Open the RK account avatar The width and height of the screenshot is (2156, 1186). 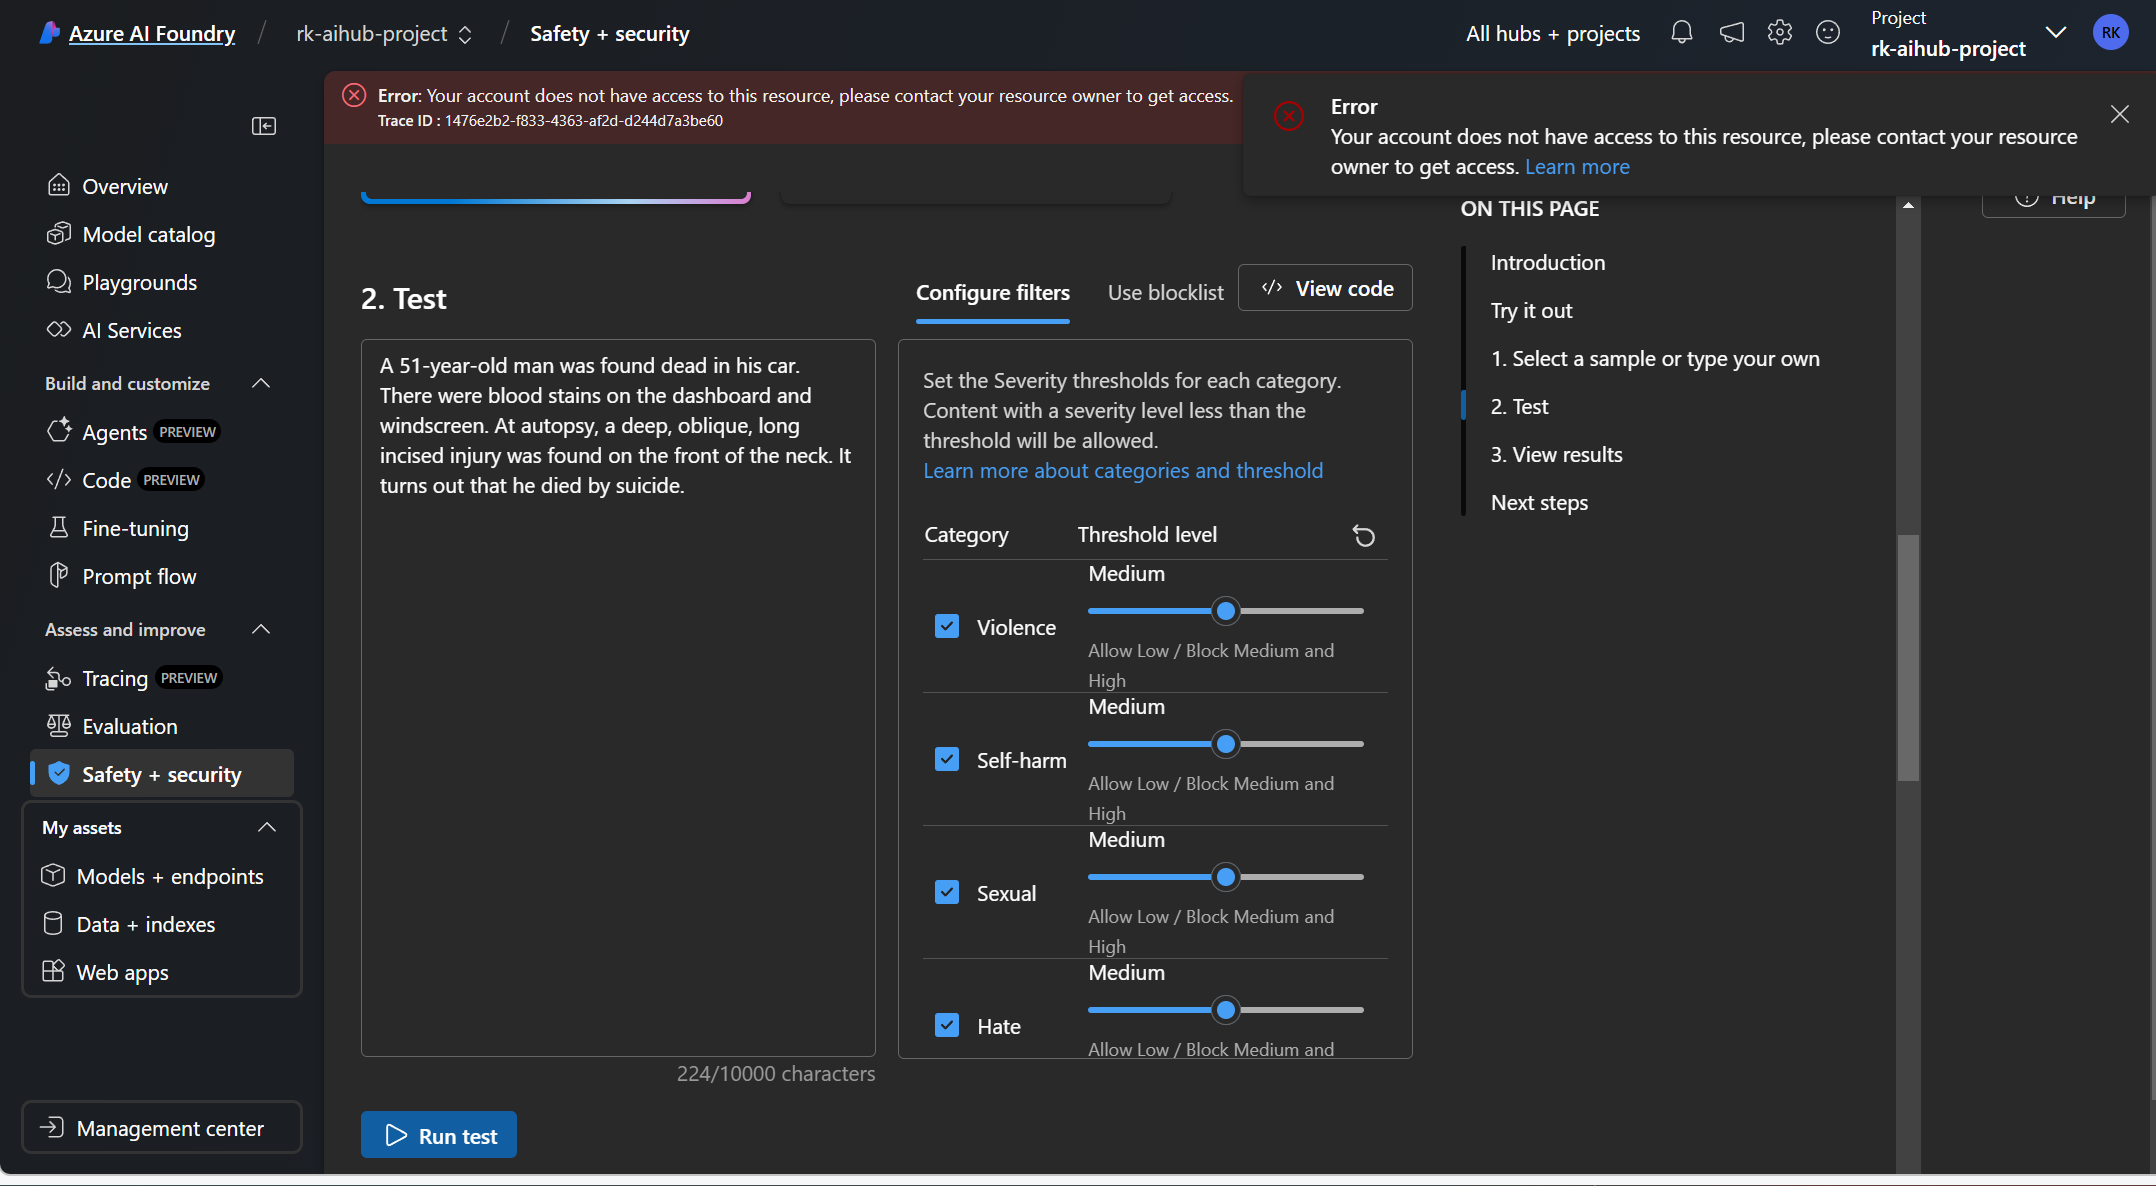(x=2110, y=33)
